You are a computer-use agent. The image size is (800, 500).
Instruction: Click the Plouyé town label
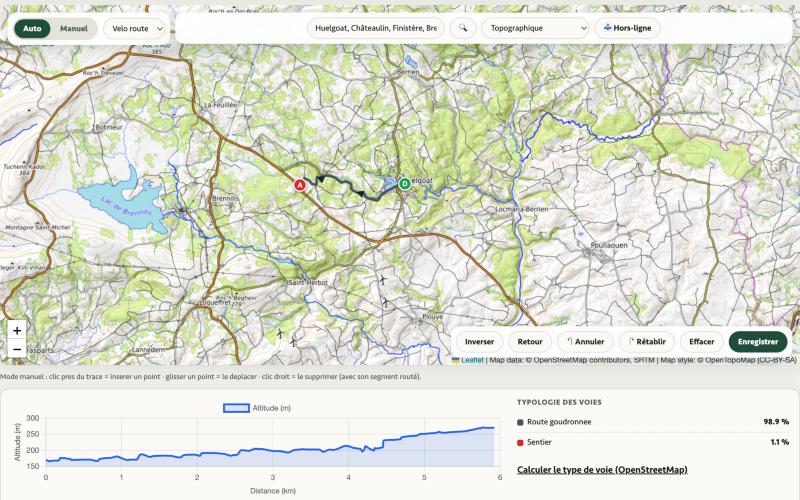(x=433, y=317)
